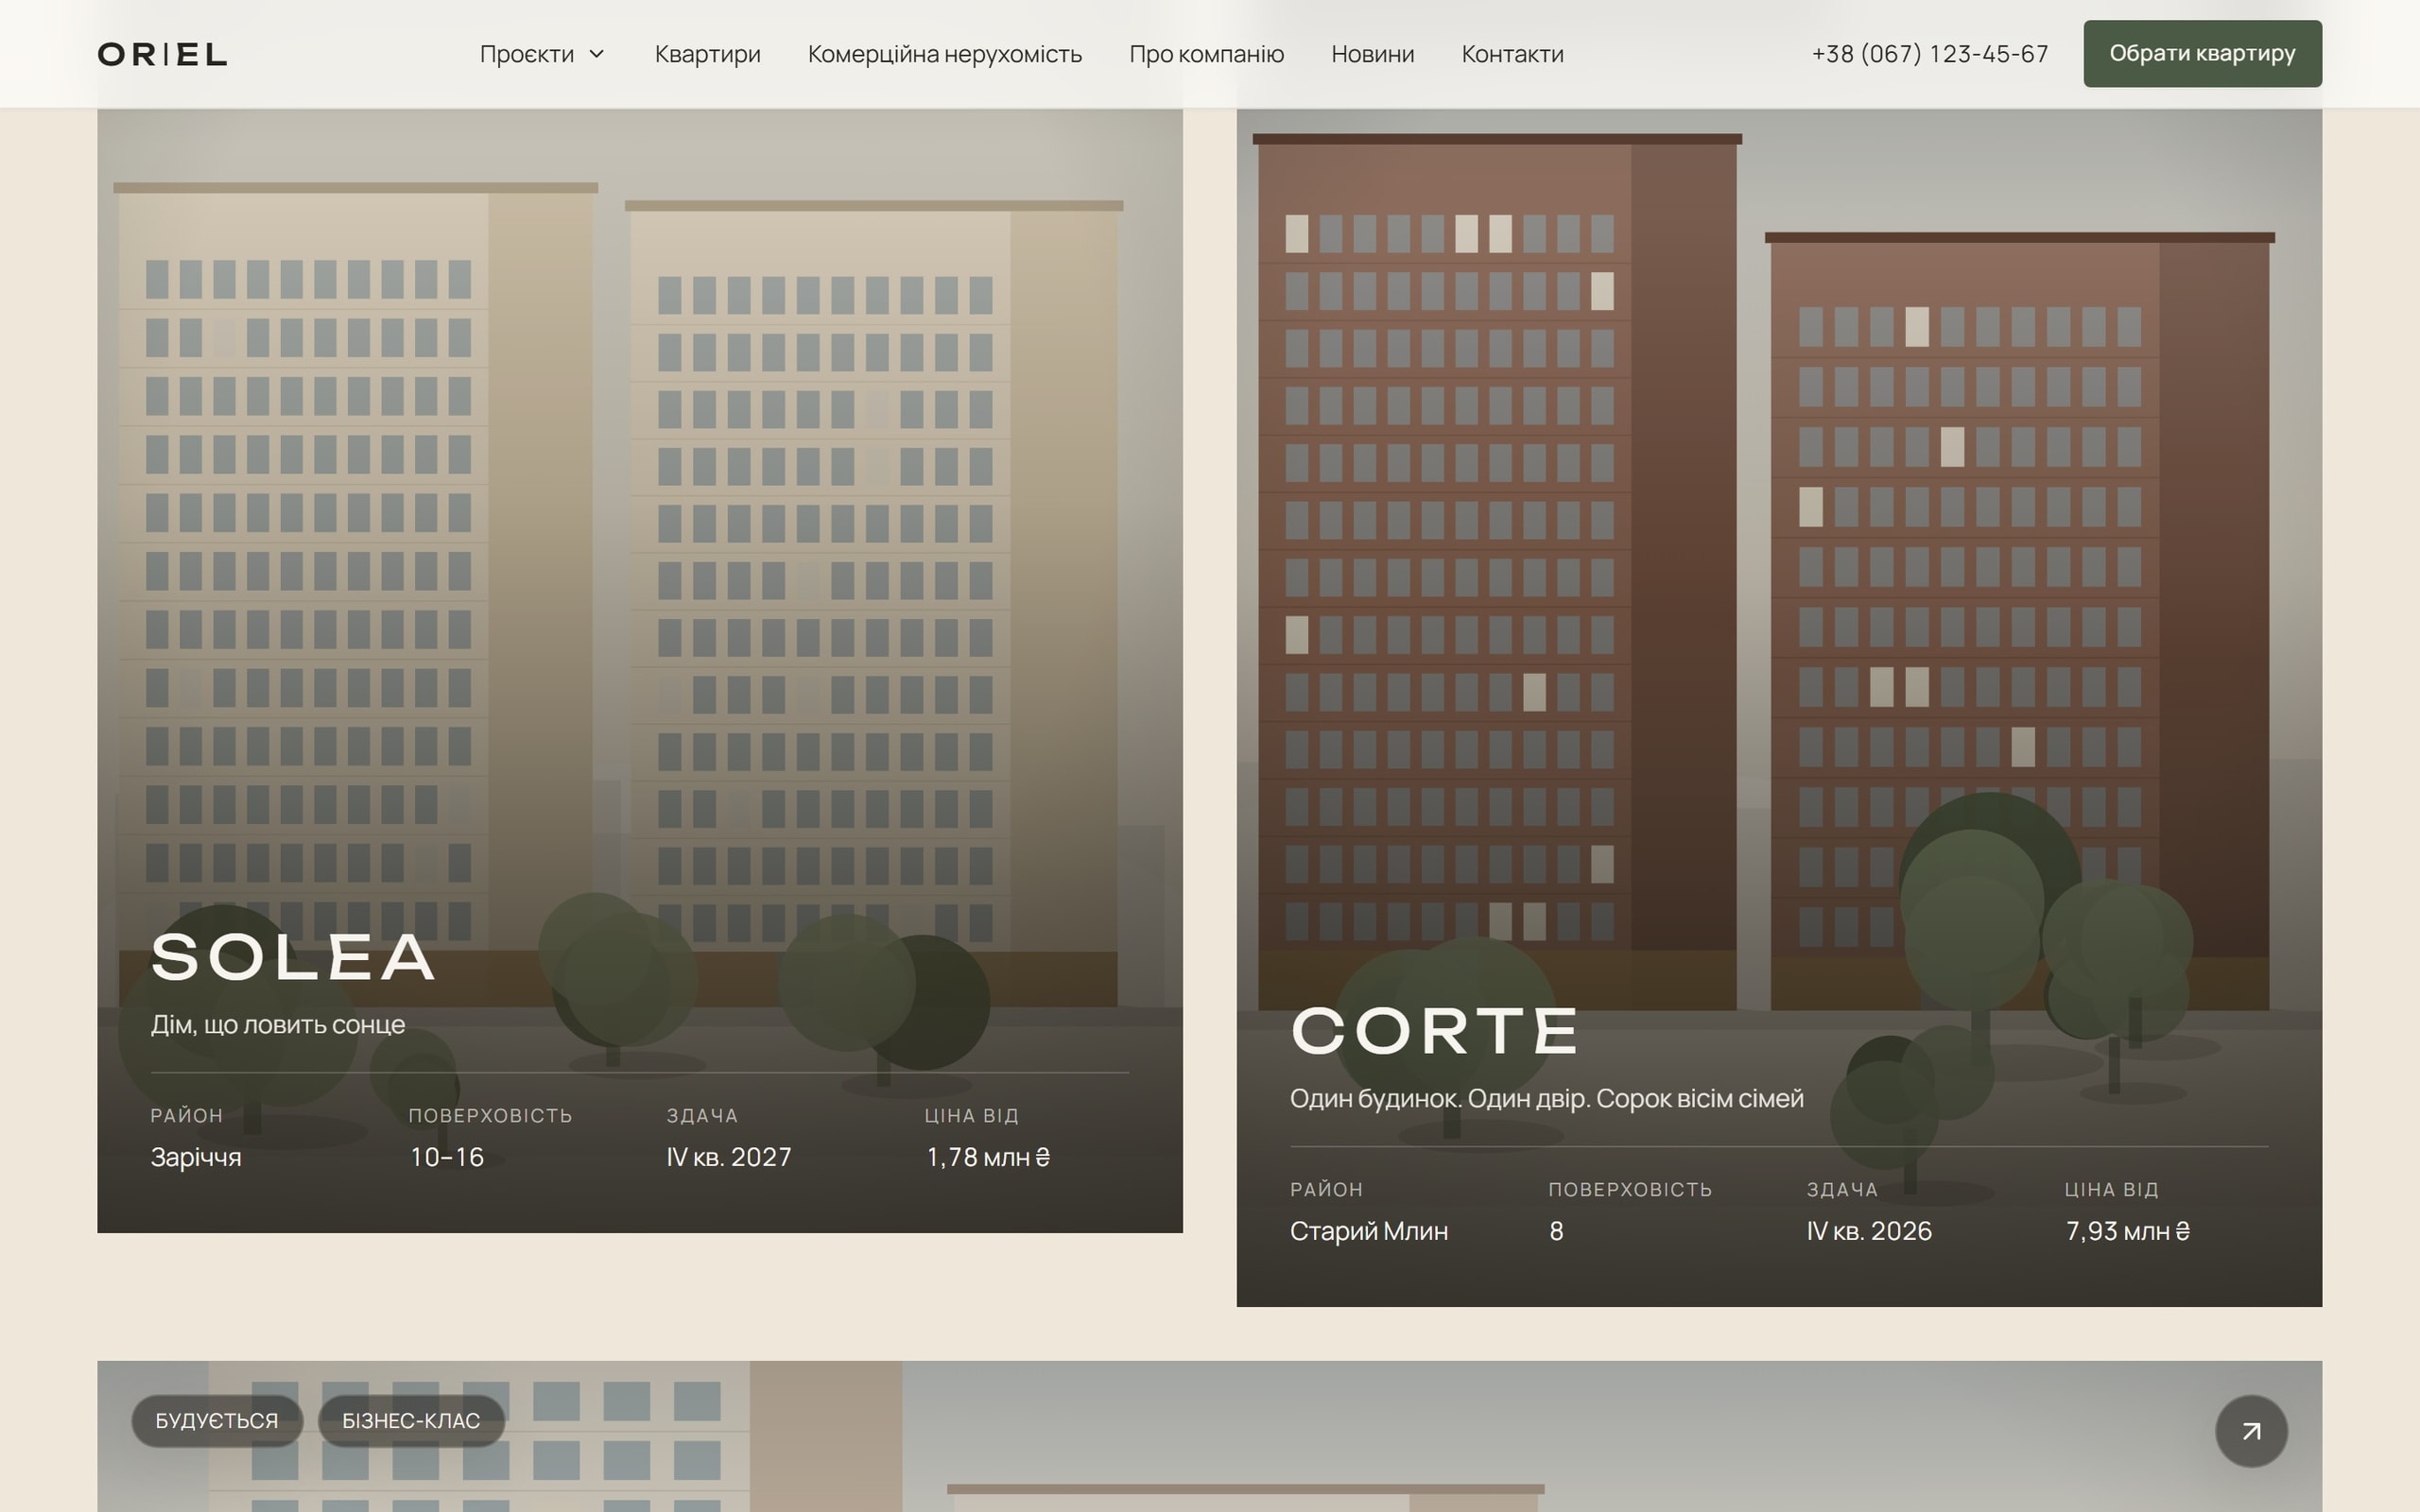Open the arrow icon on bottom card
The width and height of the screenshot is (2420, 1512).
point(2251,1431)
